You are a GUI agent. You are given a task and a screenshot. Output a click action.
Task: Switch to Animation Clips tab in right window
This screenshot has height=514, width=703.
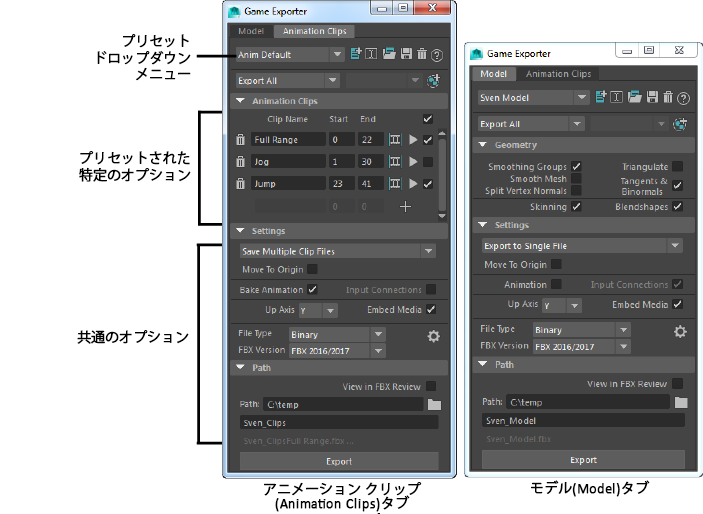[x=558, y=74]
